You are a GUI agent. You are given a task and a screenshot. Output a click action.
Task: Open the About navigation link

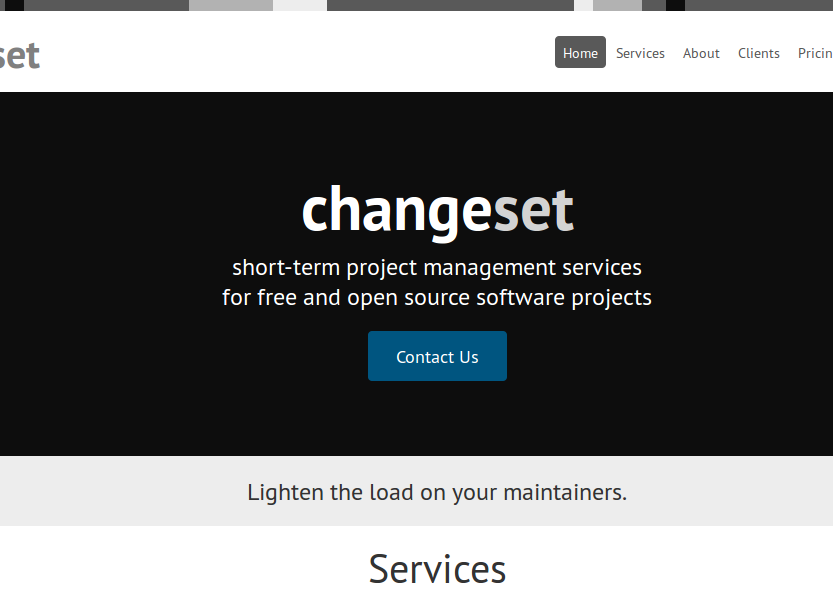pos(701,53)
